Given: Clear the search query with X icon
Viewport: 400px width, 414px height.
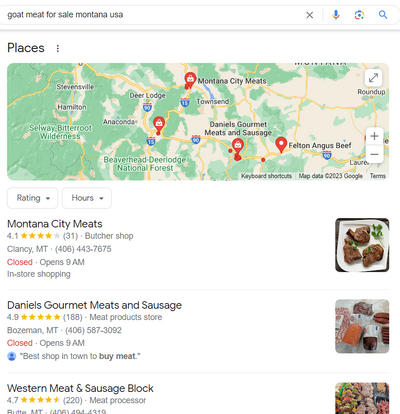Looking at the screenshot, I should point(309,15).
